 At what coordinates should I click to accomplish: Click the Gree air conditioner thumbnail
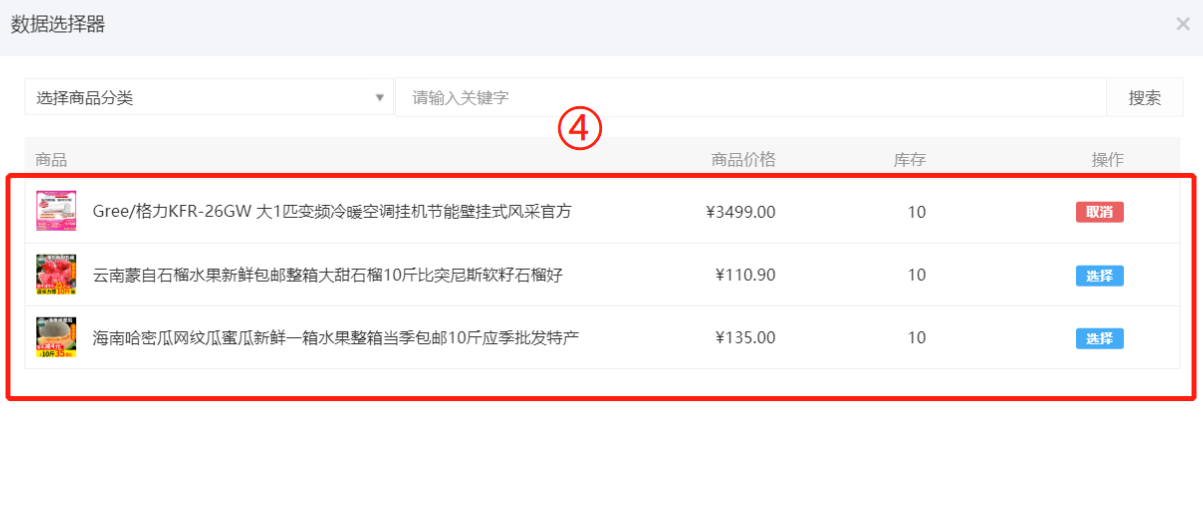point(57,211)
